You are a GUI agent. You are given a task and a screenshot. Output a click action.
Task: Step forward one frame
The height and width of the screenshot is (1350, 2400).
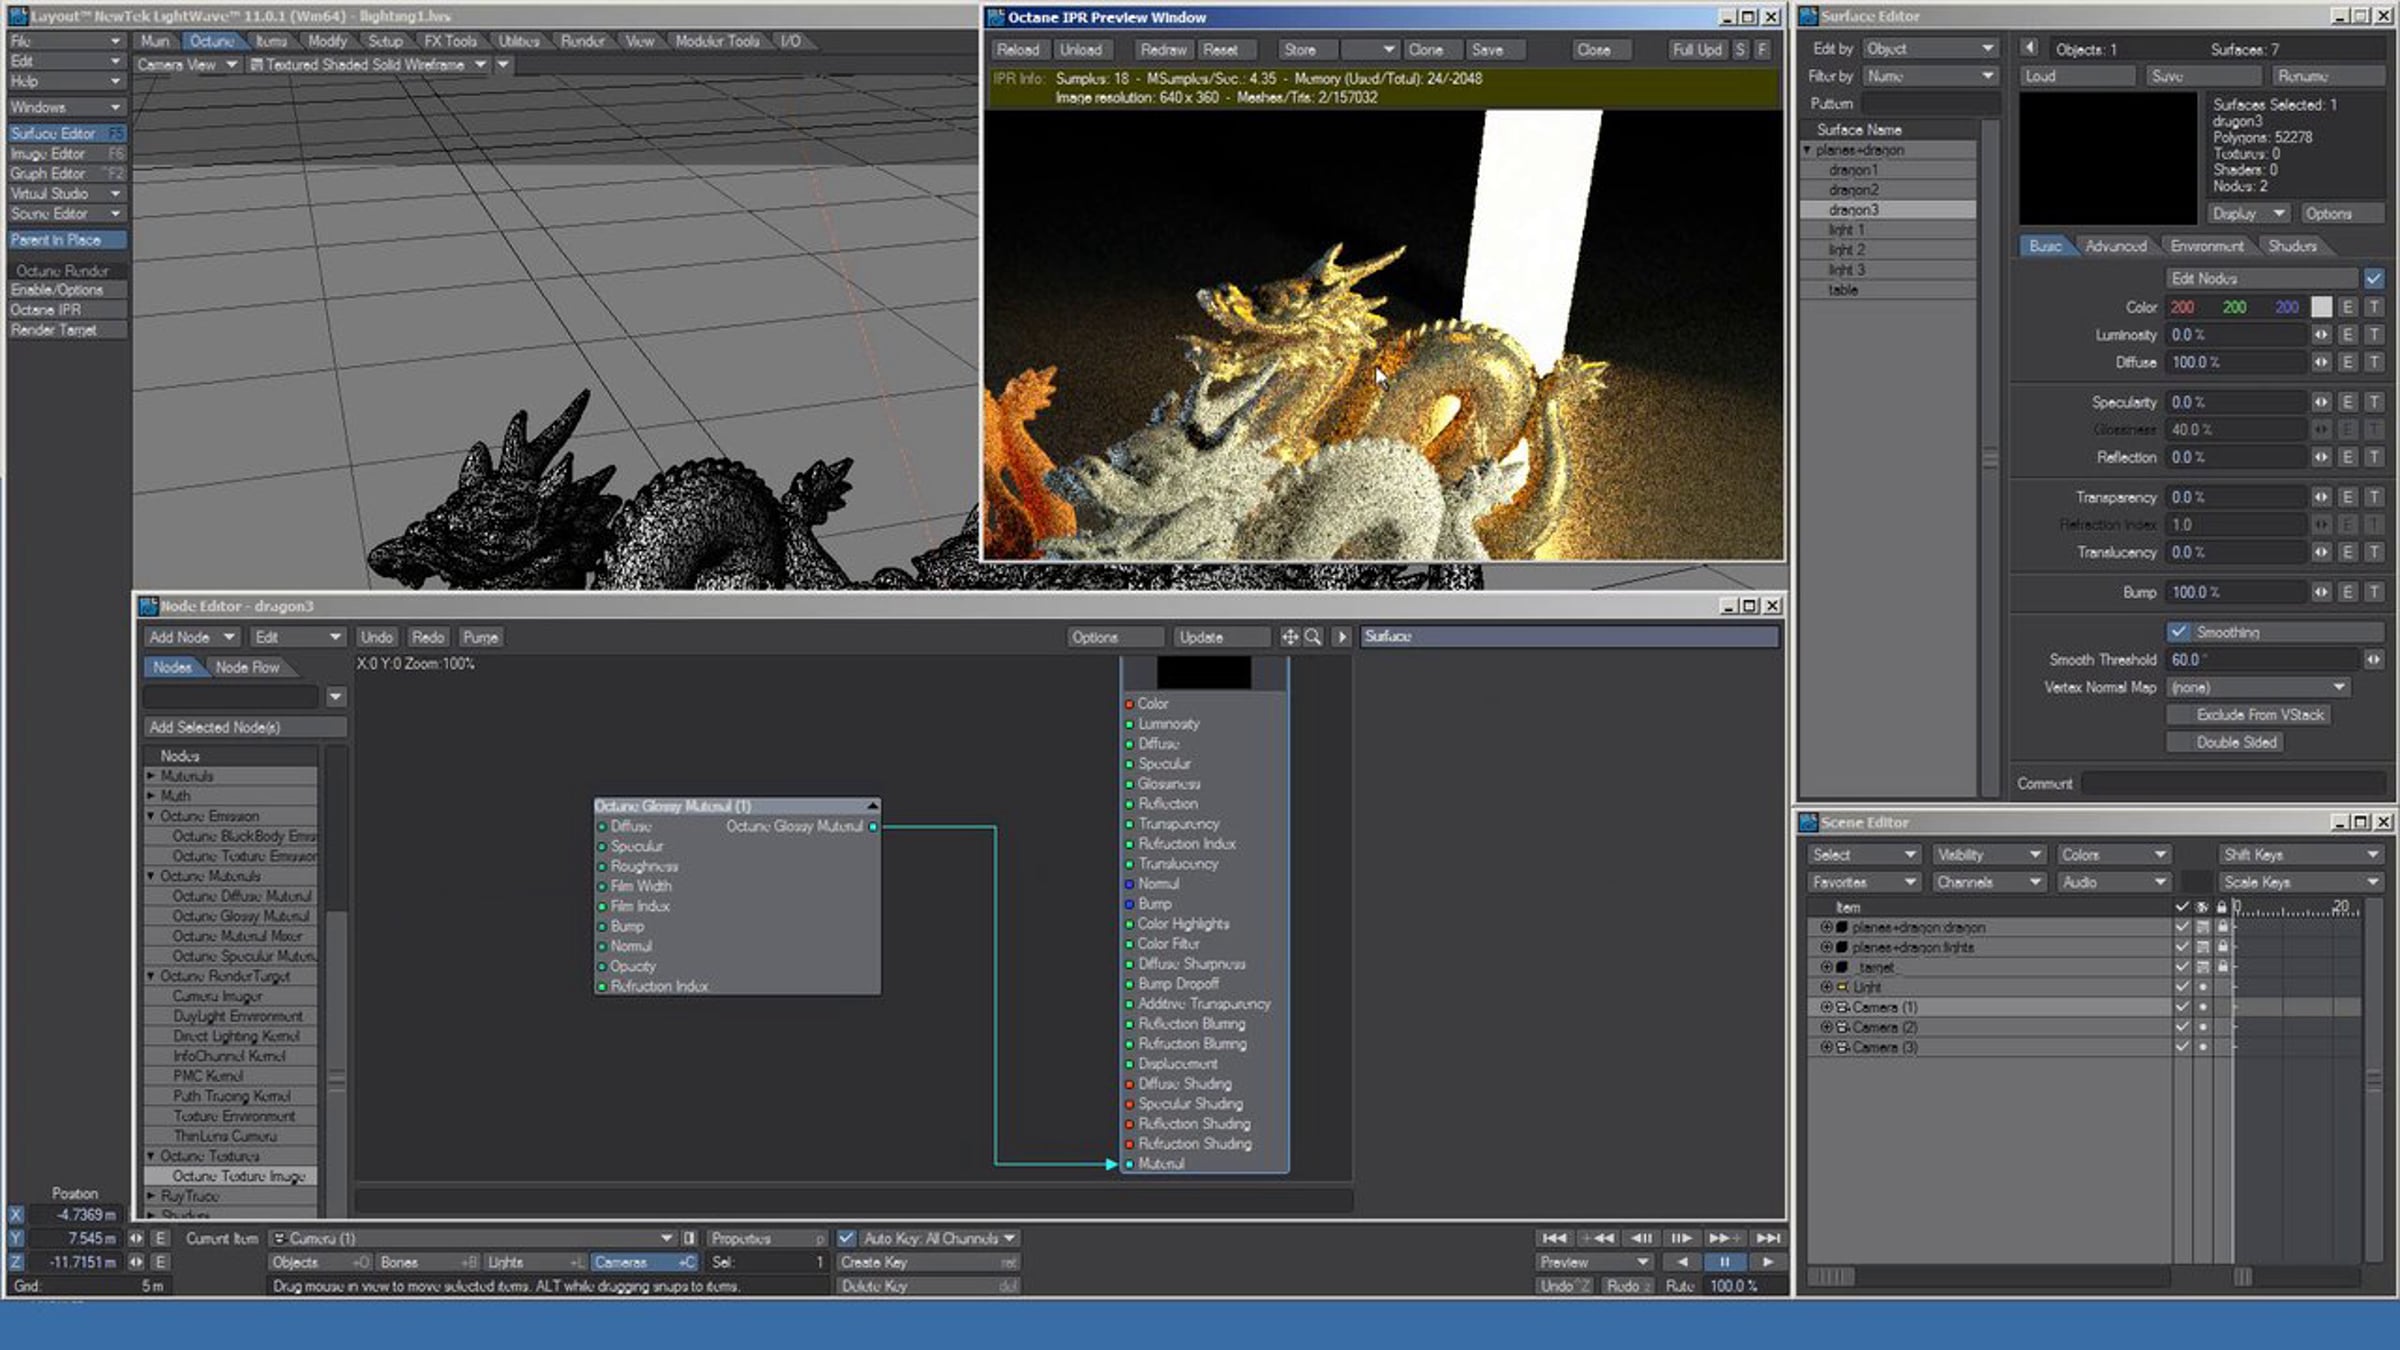tap(1681, 1238)
